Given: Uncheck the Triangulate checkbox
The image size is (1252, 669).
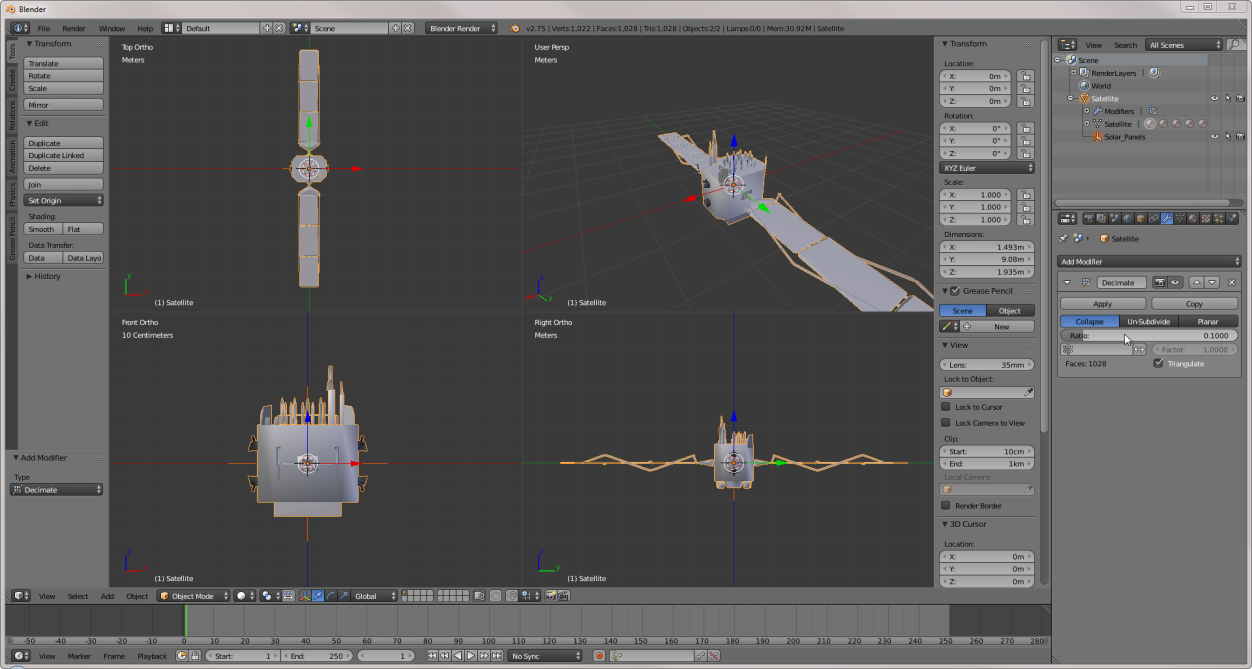Looking at the screenshot, I should [1158, 364].
